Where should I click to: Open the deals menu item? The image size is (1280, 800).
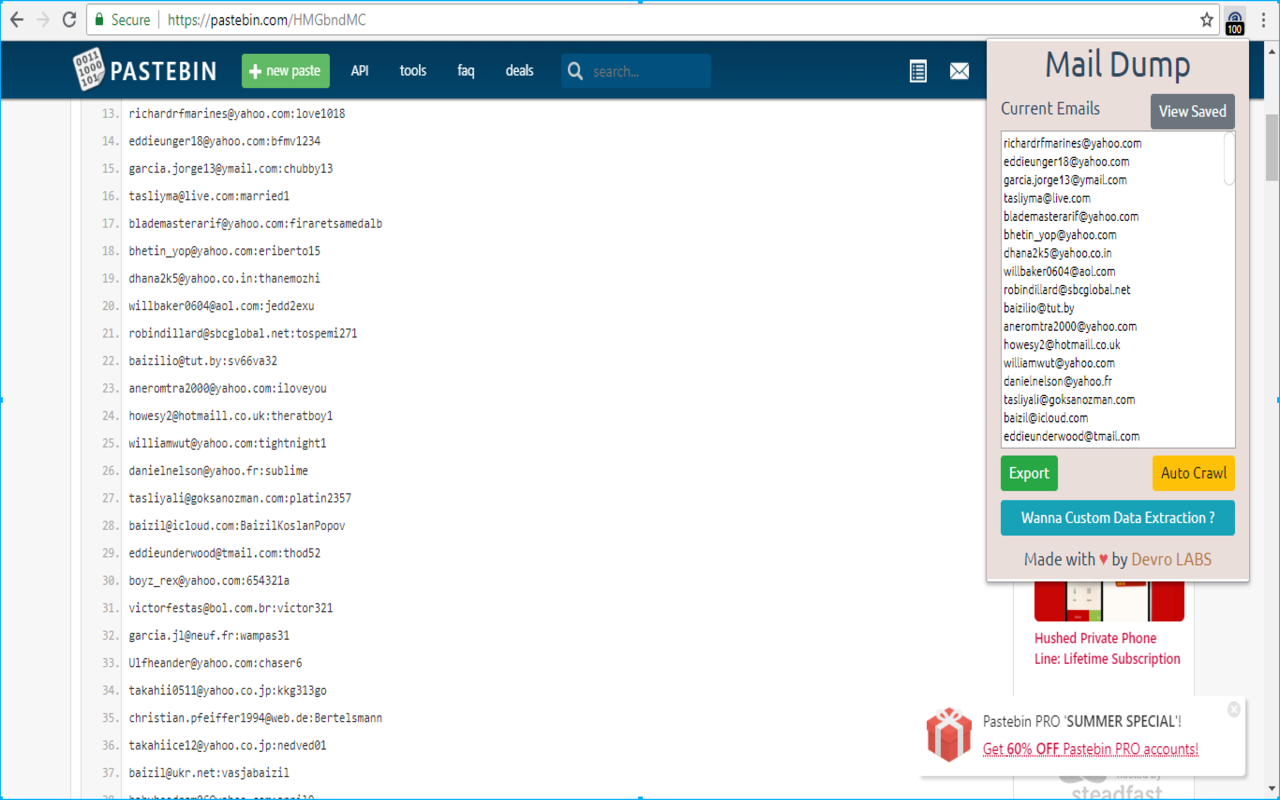click(519, 71)
